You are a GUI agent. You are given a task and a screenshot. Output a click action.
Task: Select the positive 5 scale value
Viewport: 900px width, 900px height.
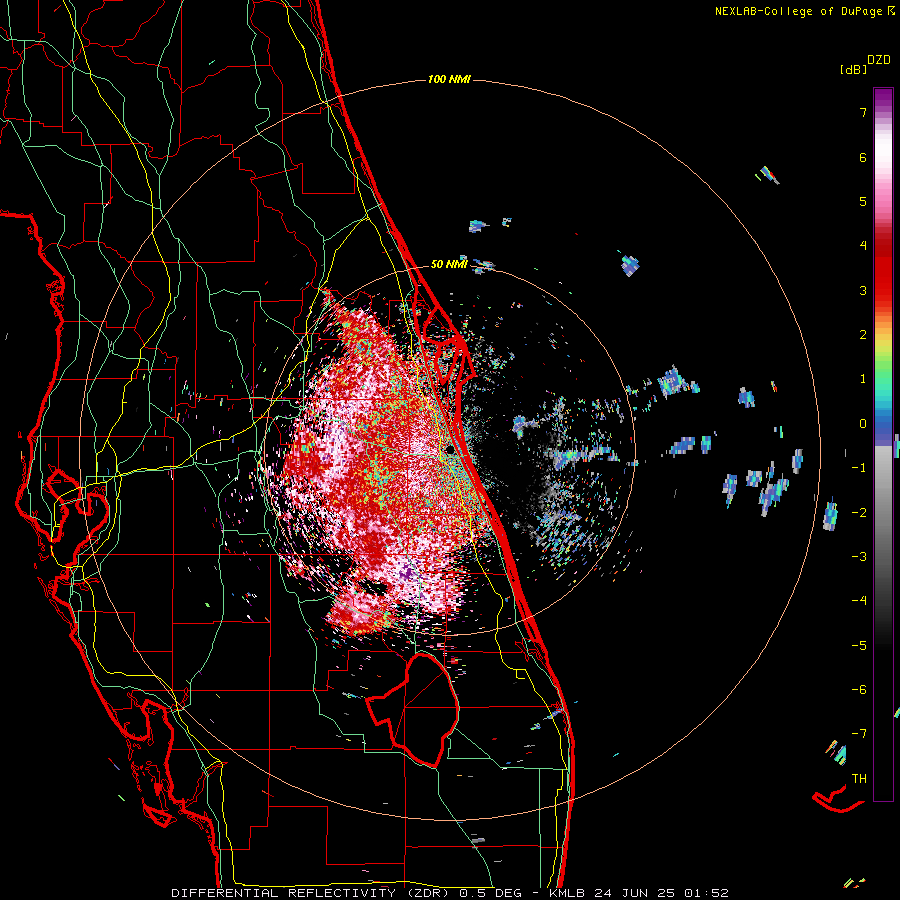click(863, 201)
